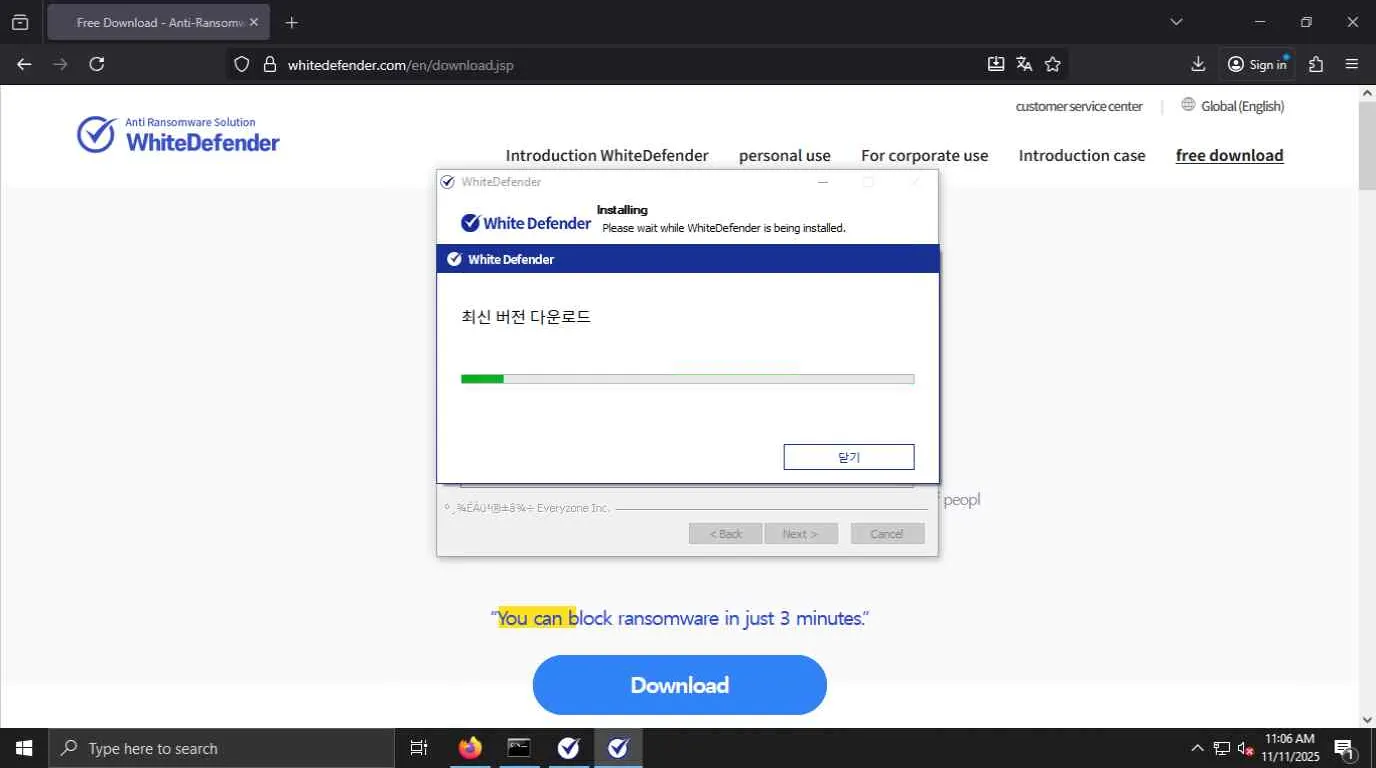Go to the personal use menu item
The width and height of the screenshot is (1376, 768).
pos(785,155)
